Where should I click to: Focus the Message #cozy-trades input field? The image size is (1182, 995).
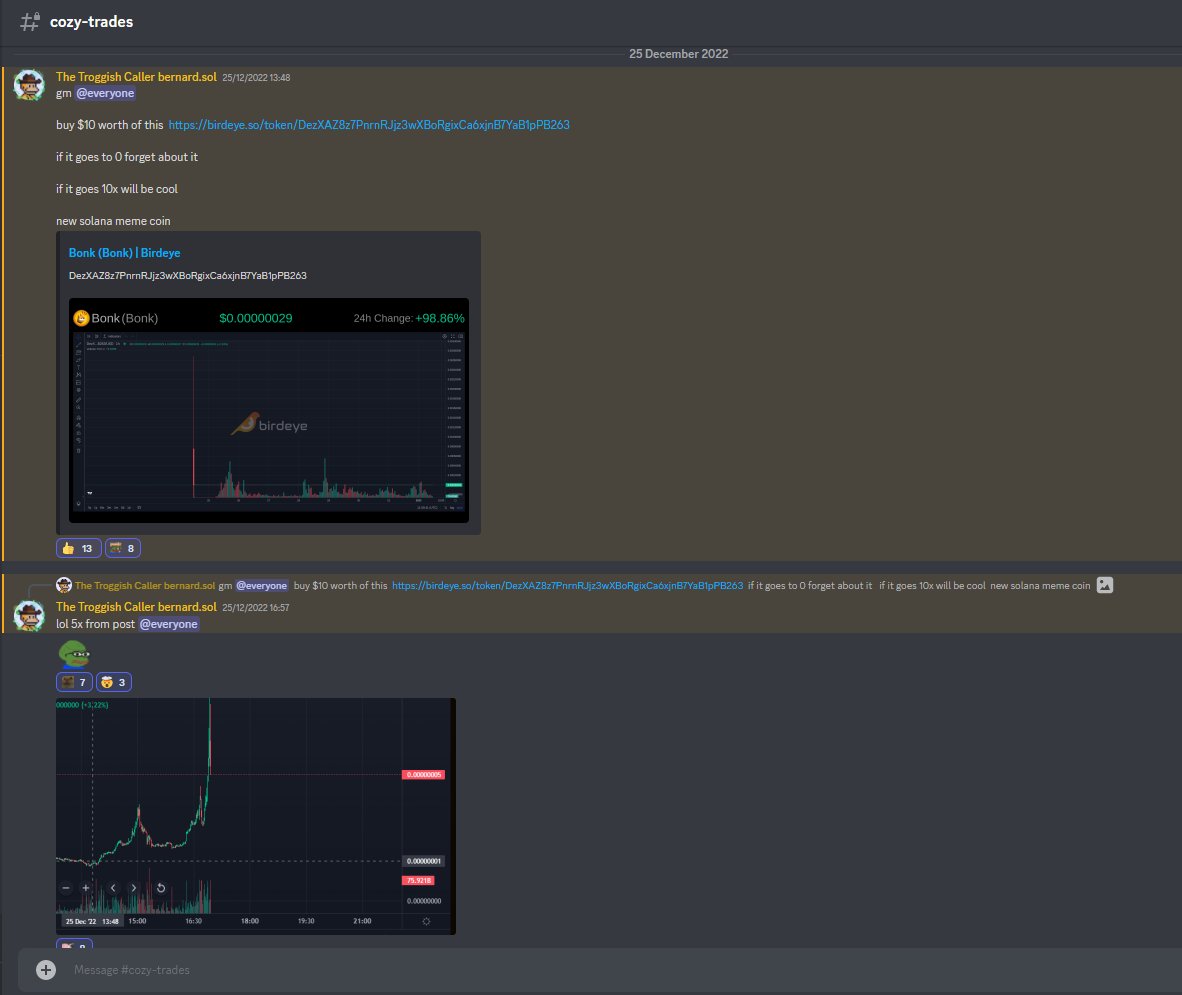click(603, 970)
